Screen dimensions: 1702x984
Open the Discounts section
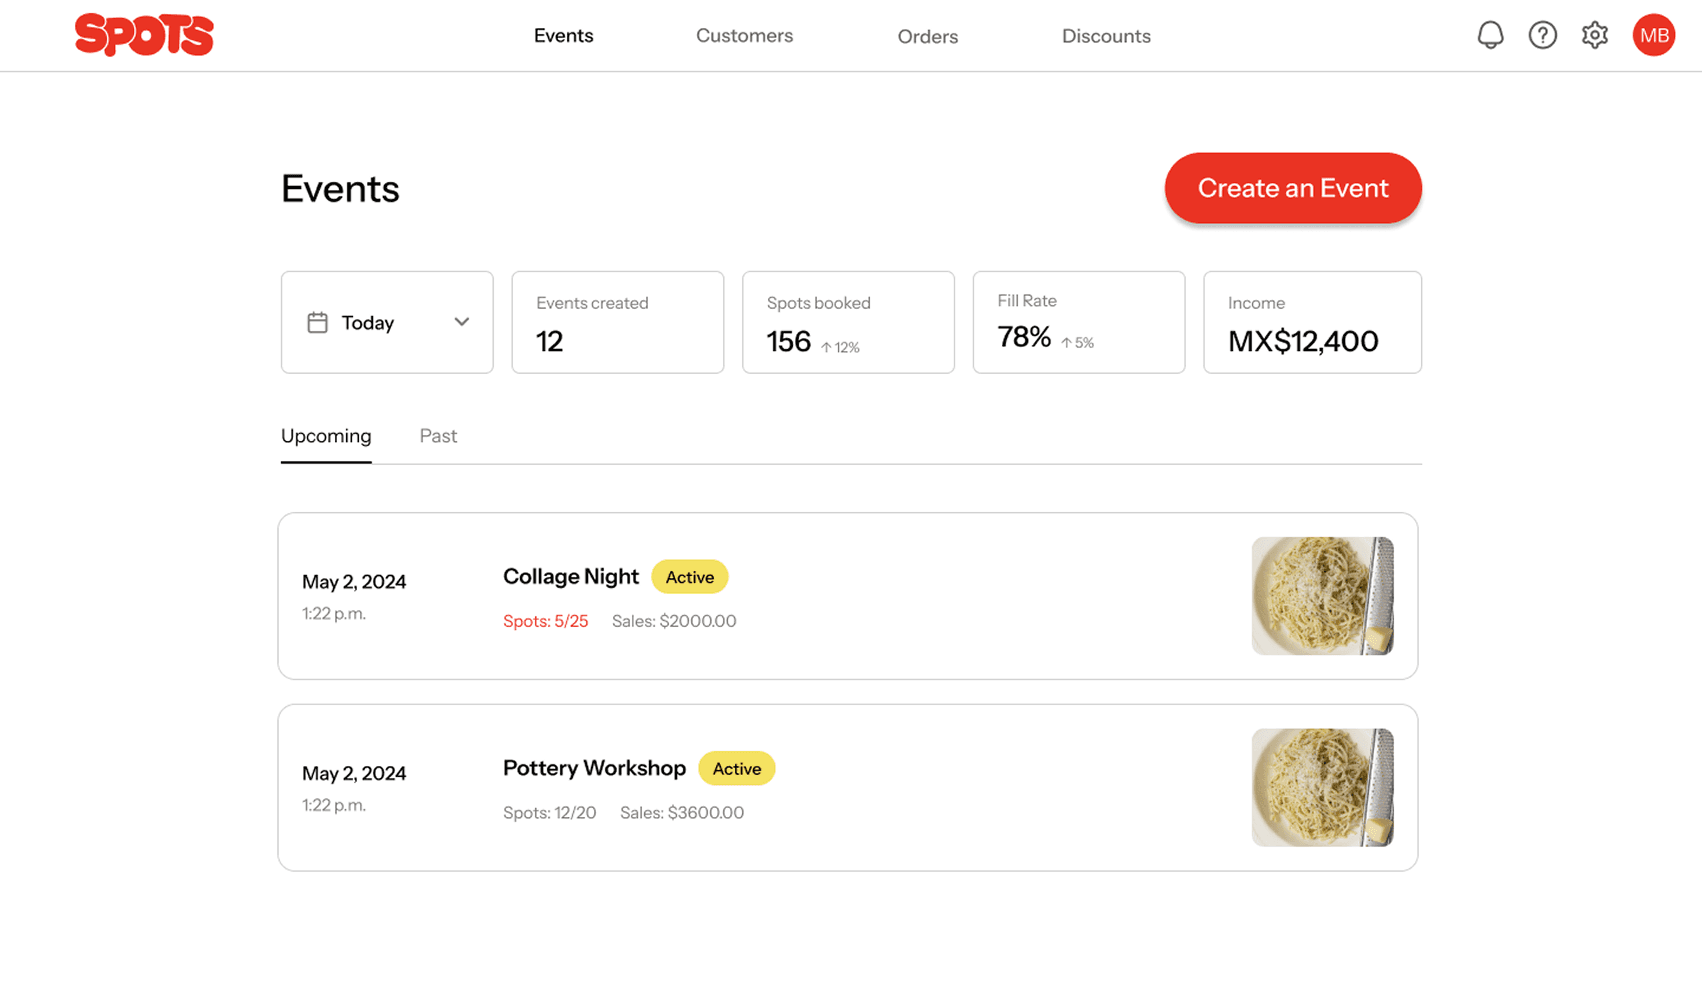tap(1106, 35)
